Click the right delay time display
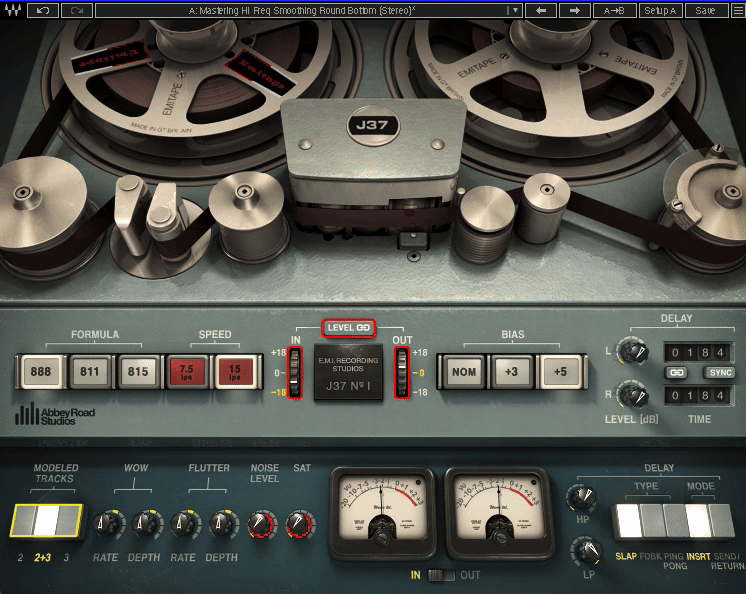Image resolution: width=746 pixels, height=594 pixels. point(697,395)
